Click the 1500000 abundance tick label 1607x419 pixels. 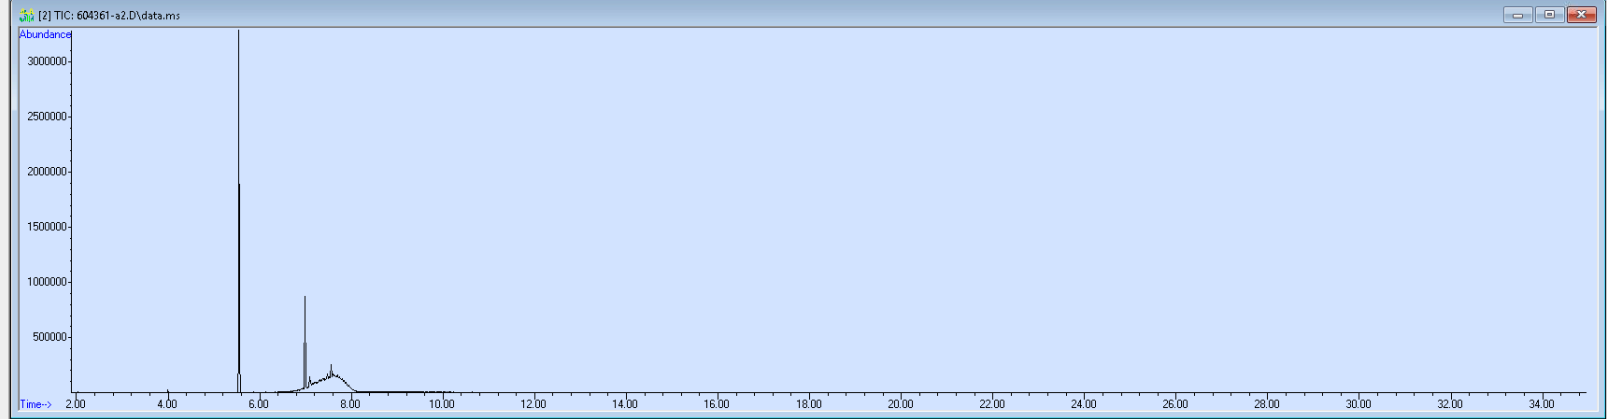point(47,227)
